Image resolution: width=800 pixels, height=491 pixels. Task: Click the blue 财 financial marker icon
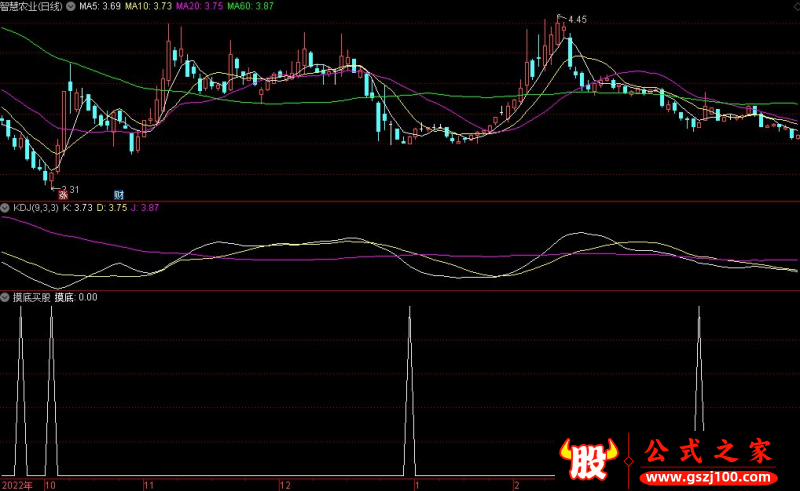pyautogui.click(x=119, y=195)
